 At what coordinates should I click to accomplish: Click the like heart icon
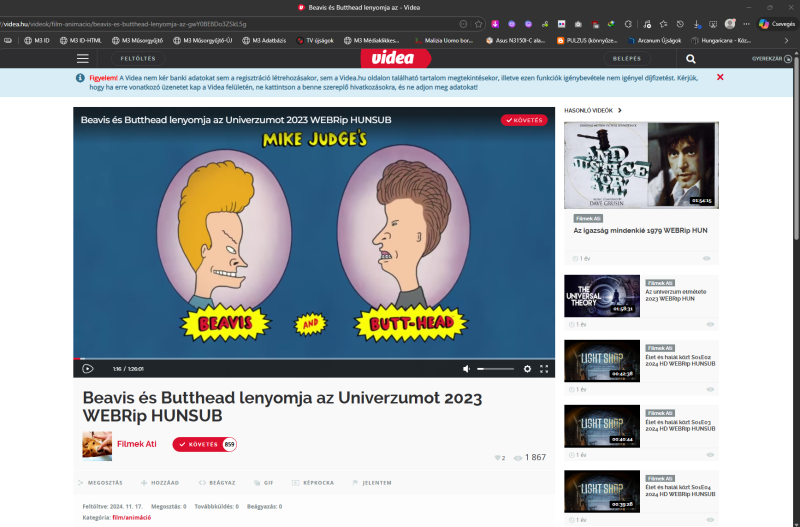[x=497, y=458]
